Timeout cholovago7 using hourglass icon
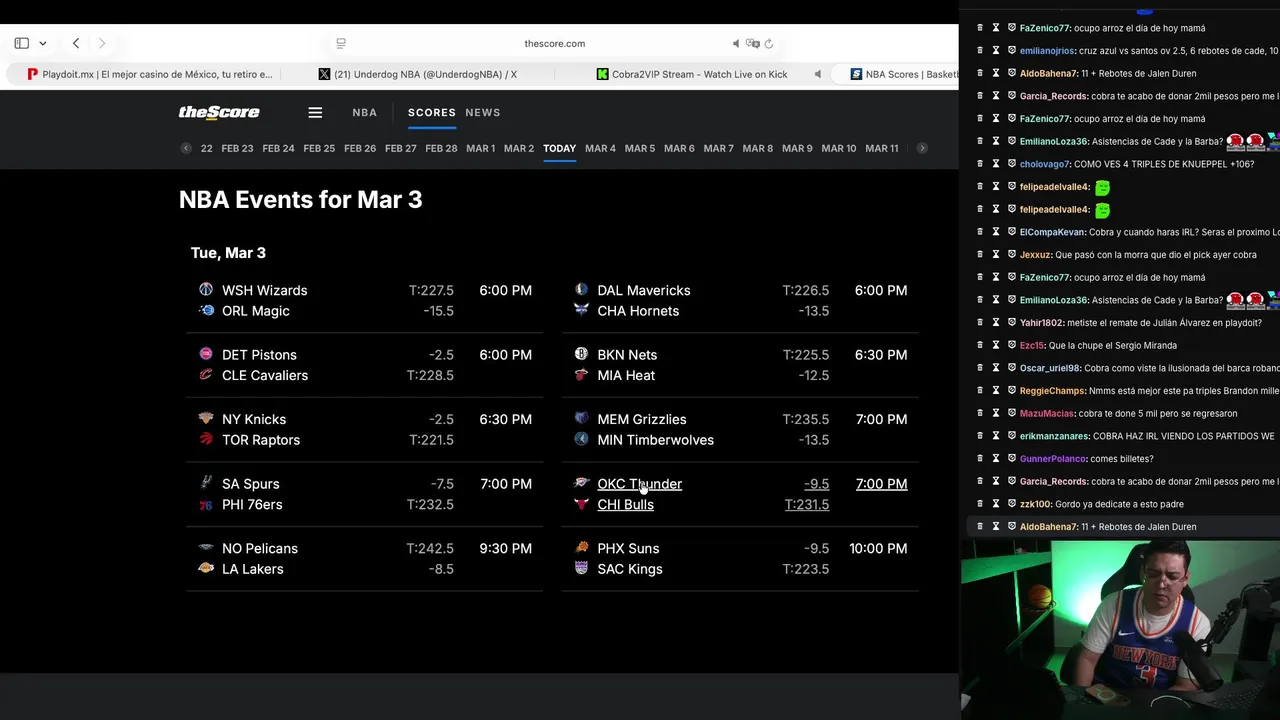The width and height of the screenshot is (1280, 720). click(x=996, y=164)
